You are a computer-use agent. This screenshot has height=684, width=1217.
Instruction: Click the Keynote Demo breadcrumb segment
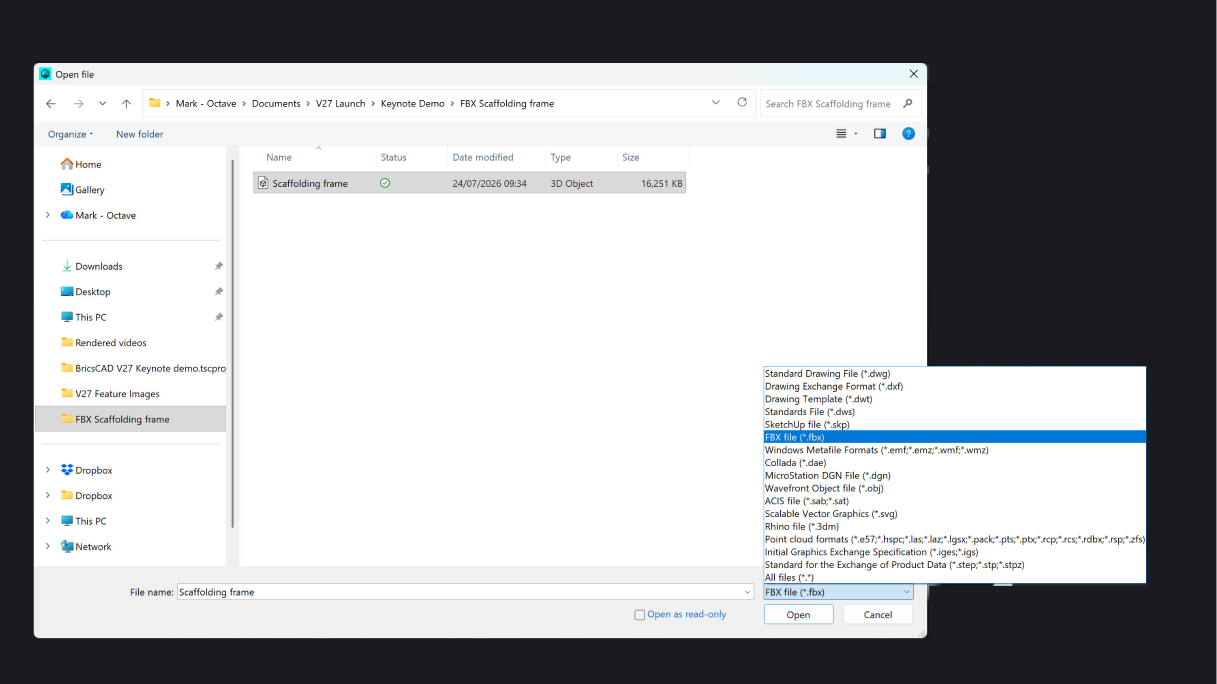413,103
